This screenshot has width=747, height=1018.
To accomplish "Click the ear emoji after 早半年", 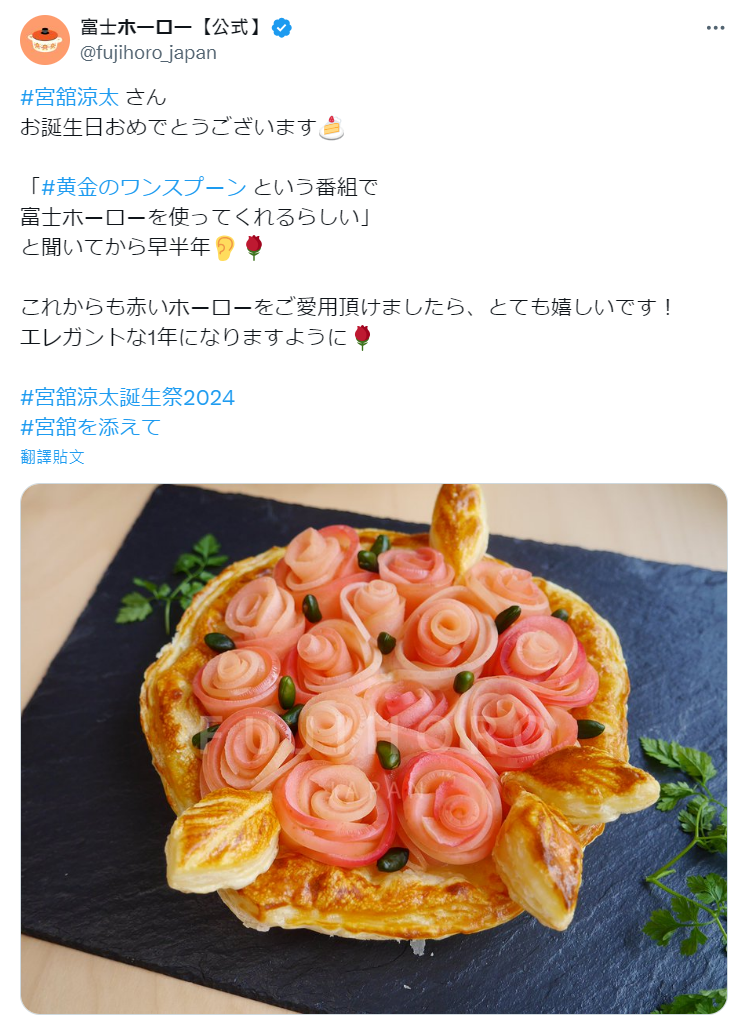I will point(225,247).
